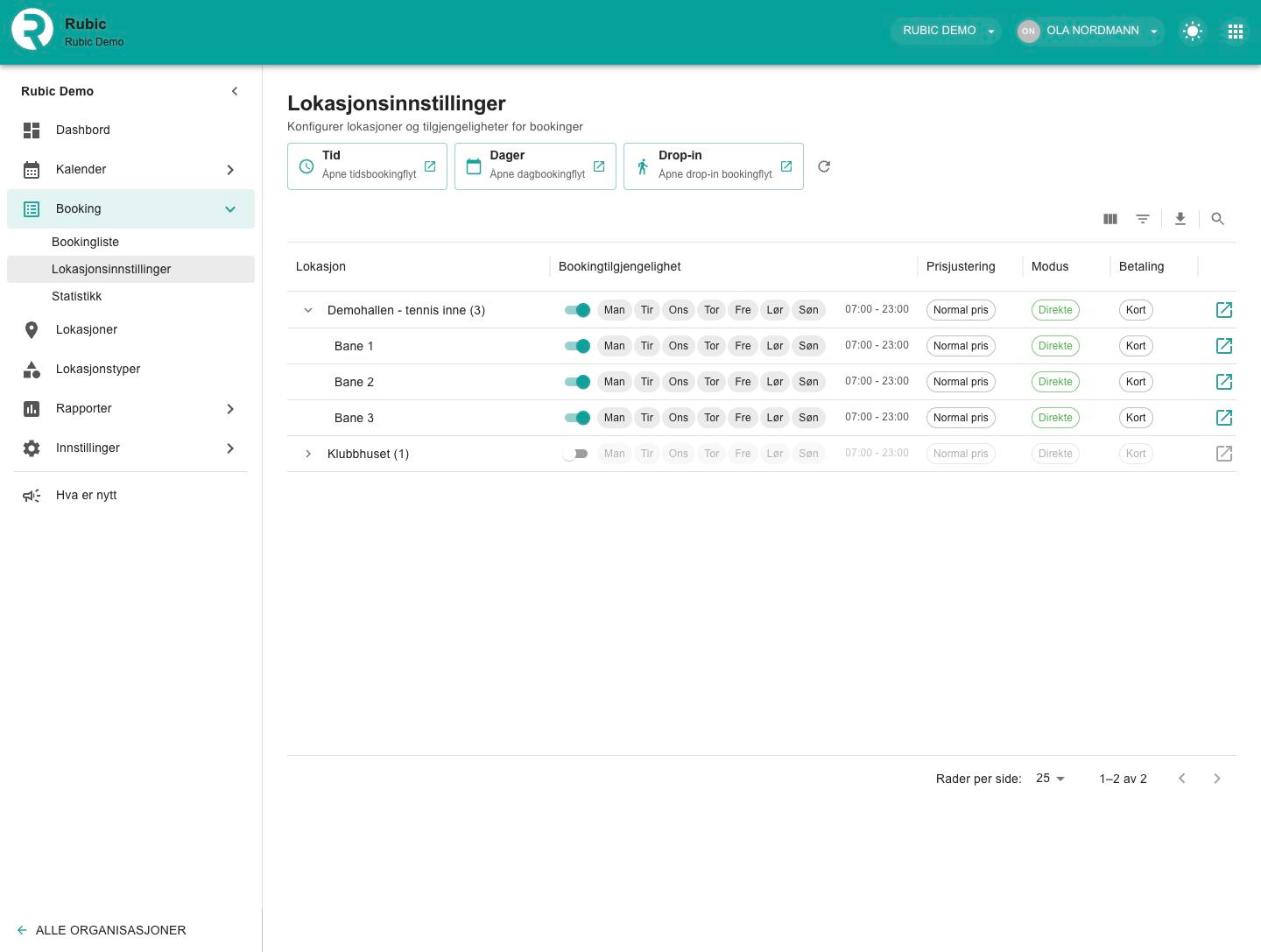Open the table search icon

(1218, 219)
